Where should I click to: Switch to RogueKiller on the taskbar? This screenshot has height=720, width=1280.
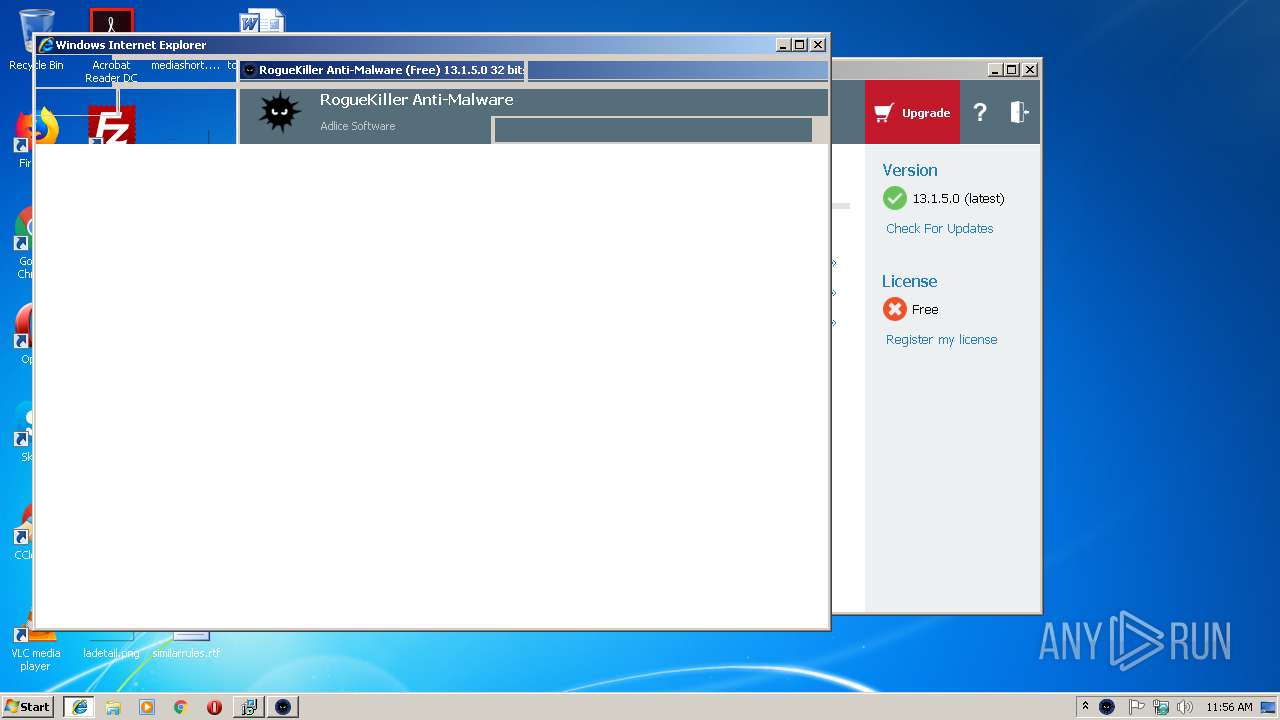point(283,707)
